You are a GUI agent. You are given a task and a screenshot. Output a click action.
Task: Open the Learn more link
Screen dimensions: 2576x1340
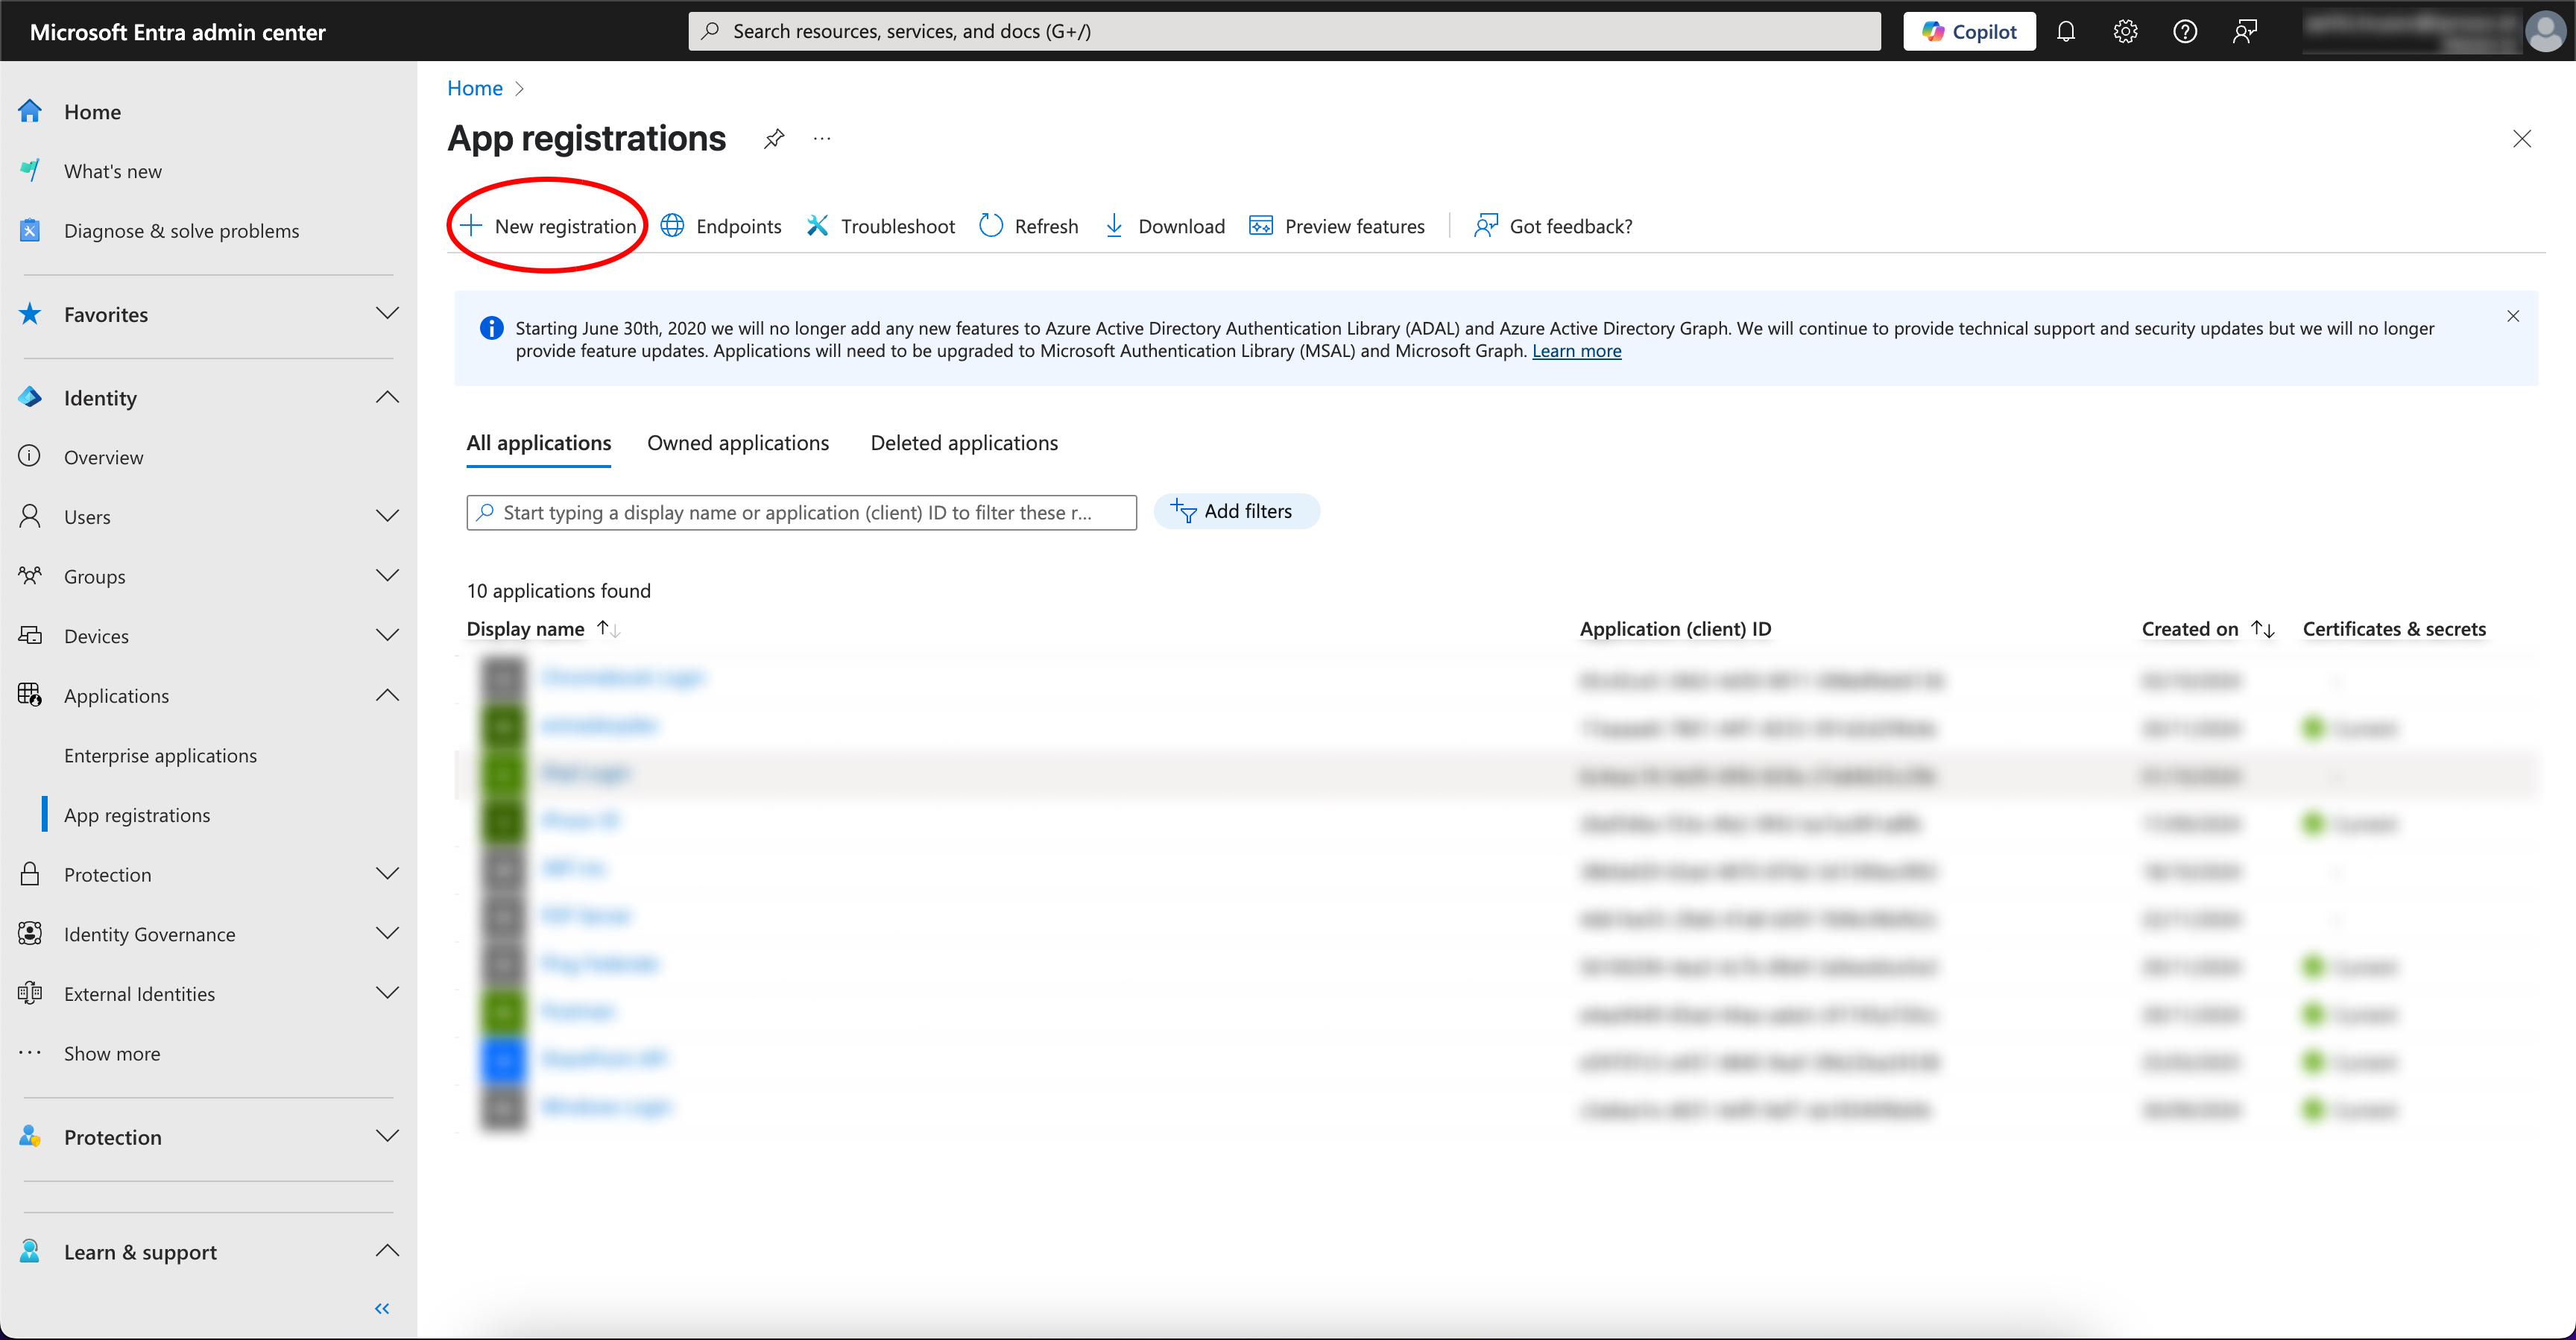(x=1576, y=351)
